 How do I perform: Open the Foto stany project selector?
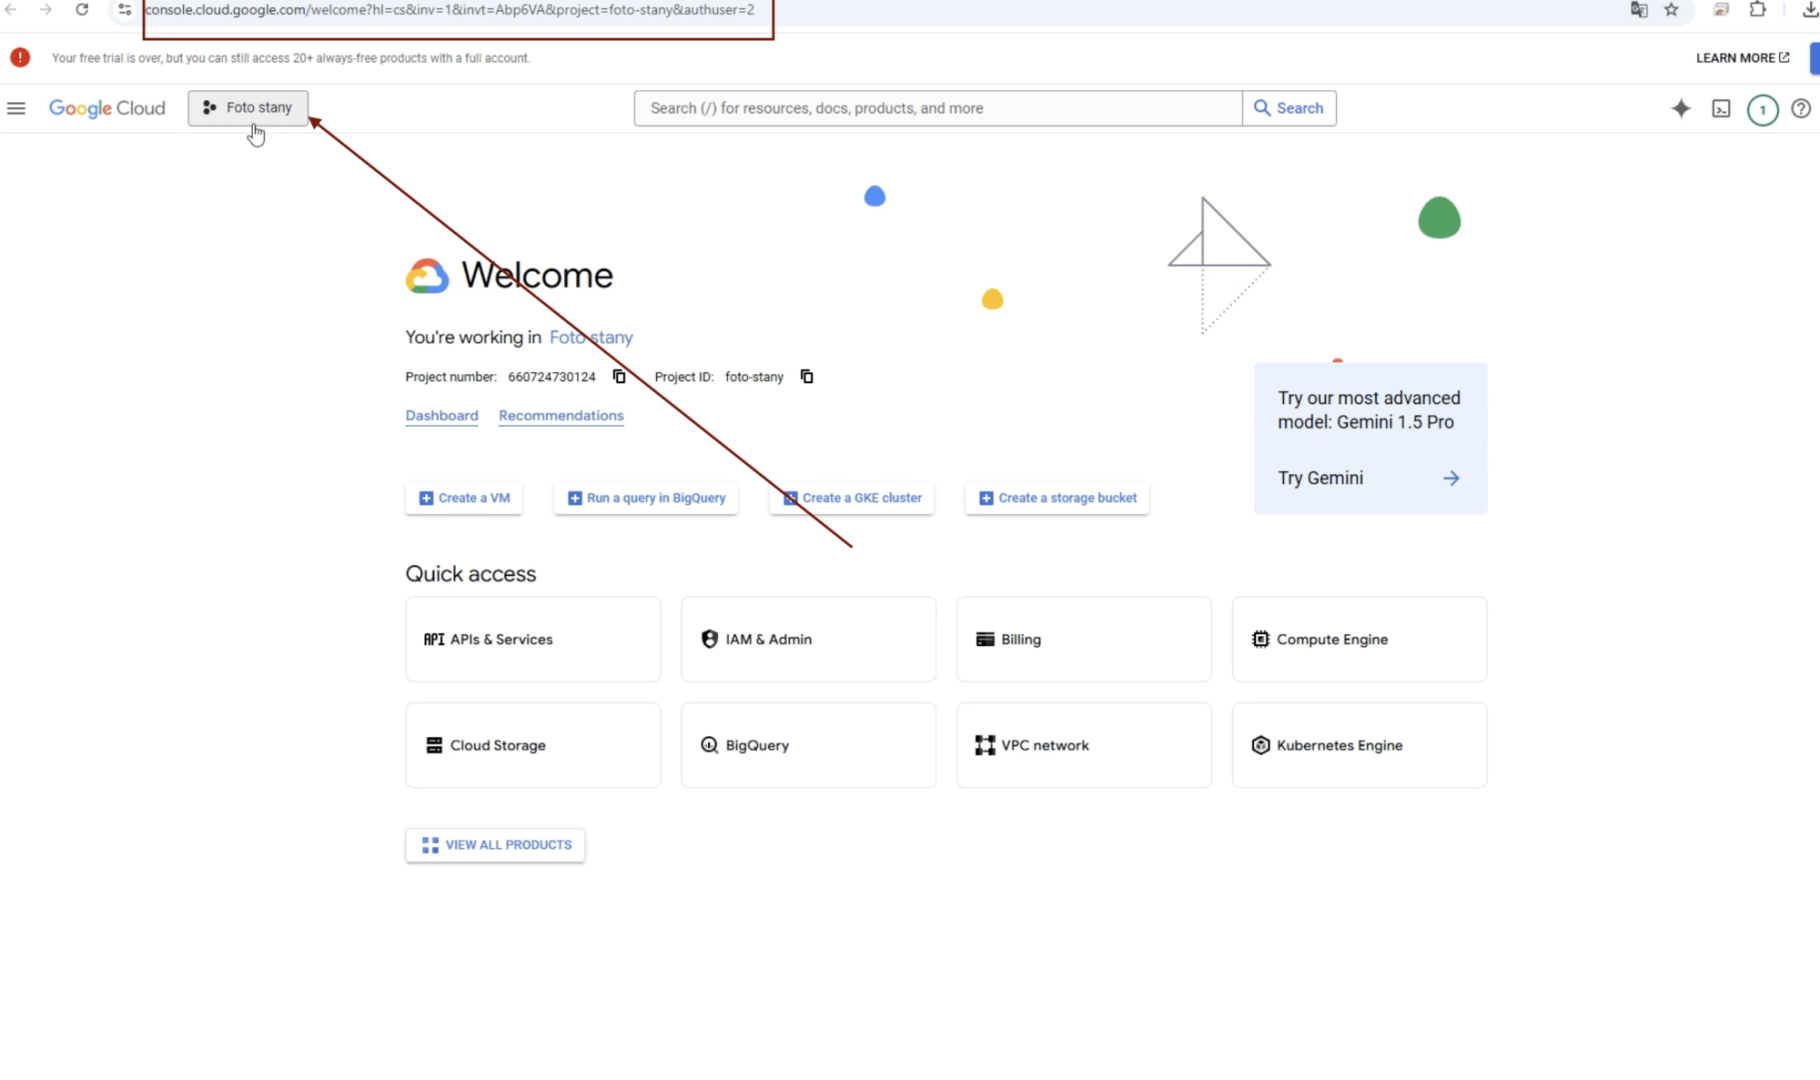[x=248, y=108]
